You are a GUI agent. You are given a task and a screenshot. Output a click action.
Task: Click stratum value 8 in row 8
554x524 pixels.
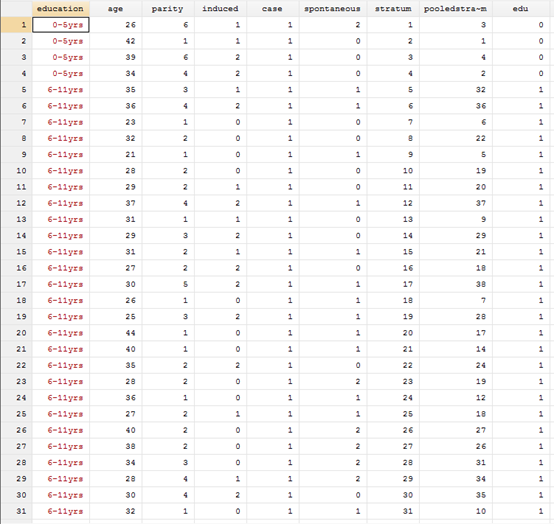(393, 139)
